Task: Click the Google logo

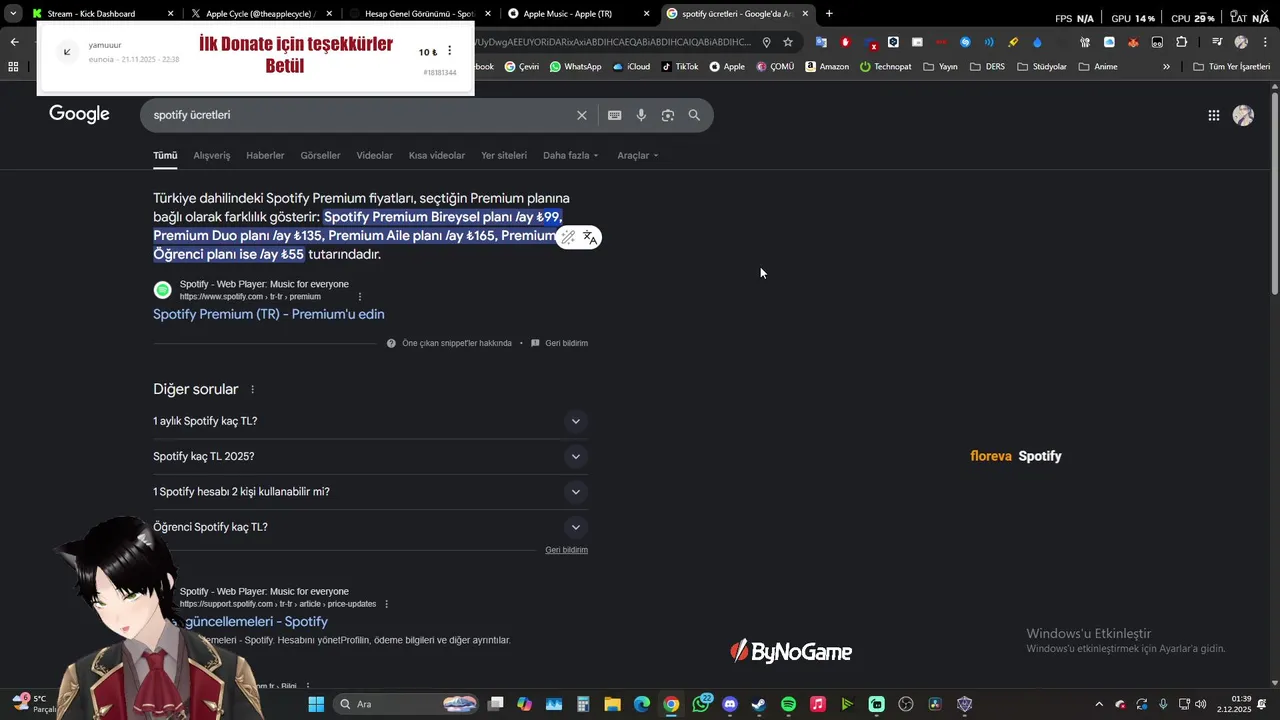Action: [79, 114]
